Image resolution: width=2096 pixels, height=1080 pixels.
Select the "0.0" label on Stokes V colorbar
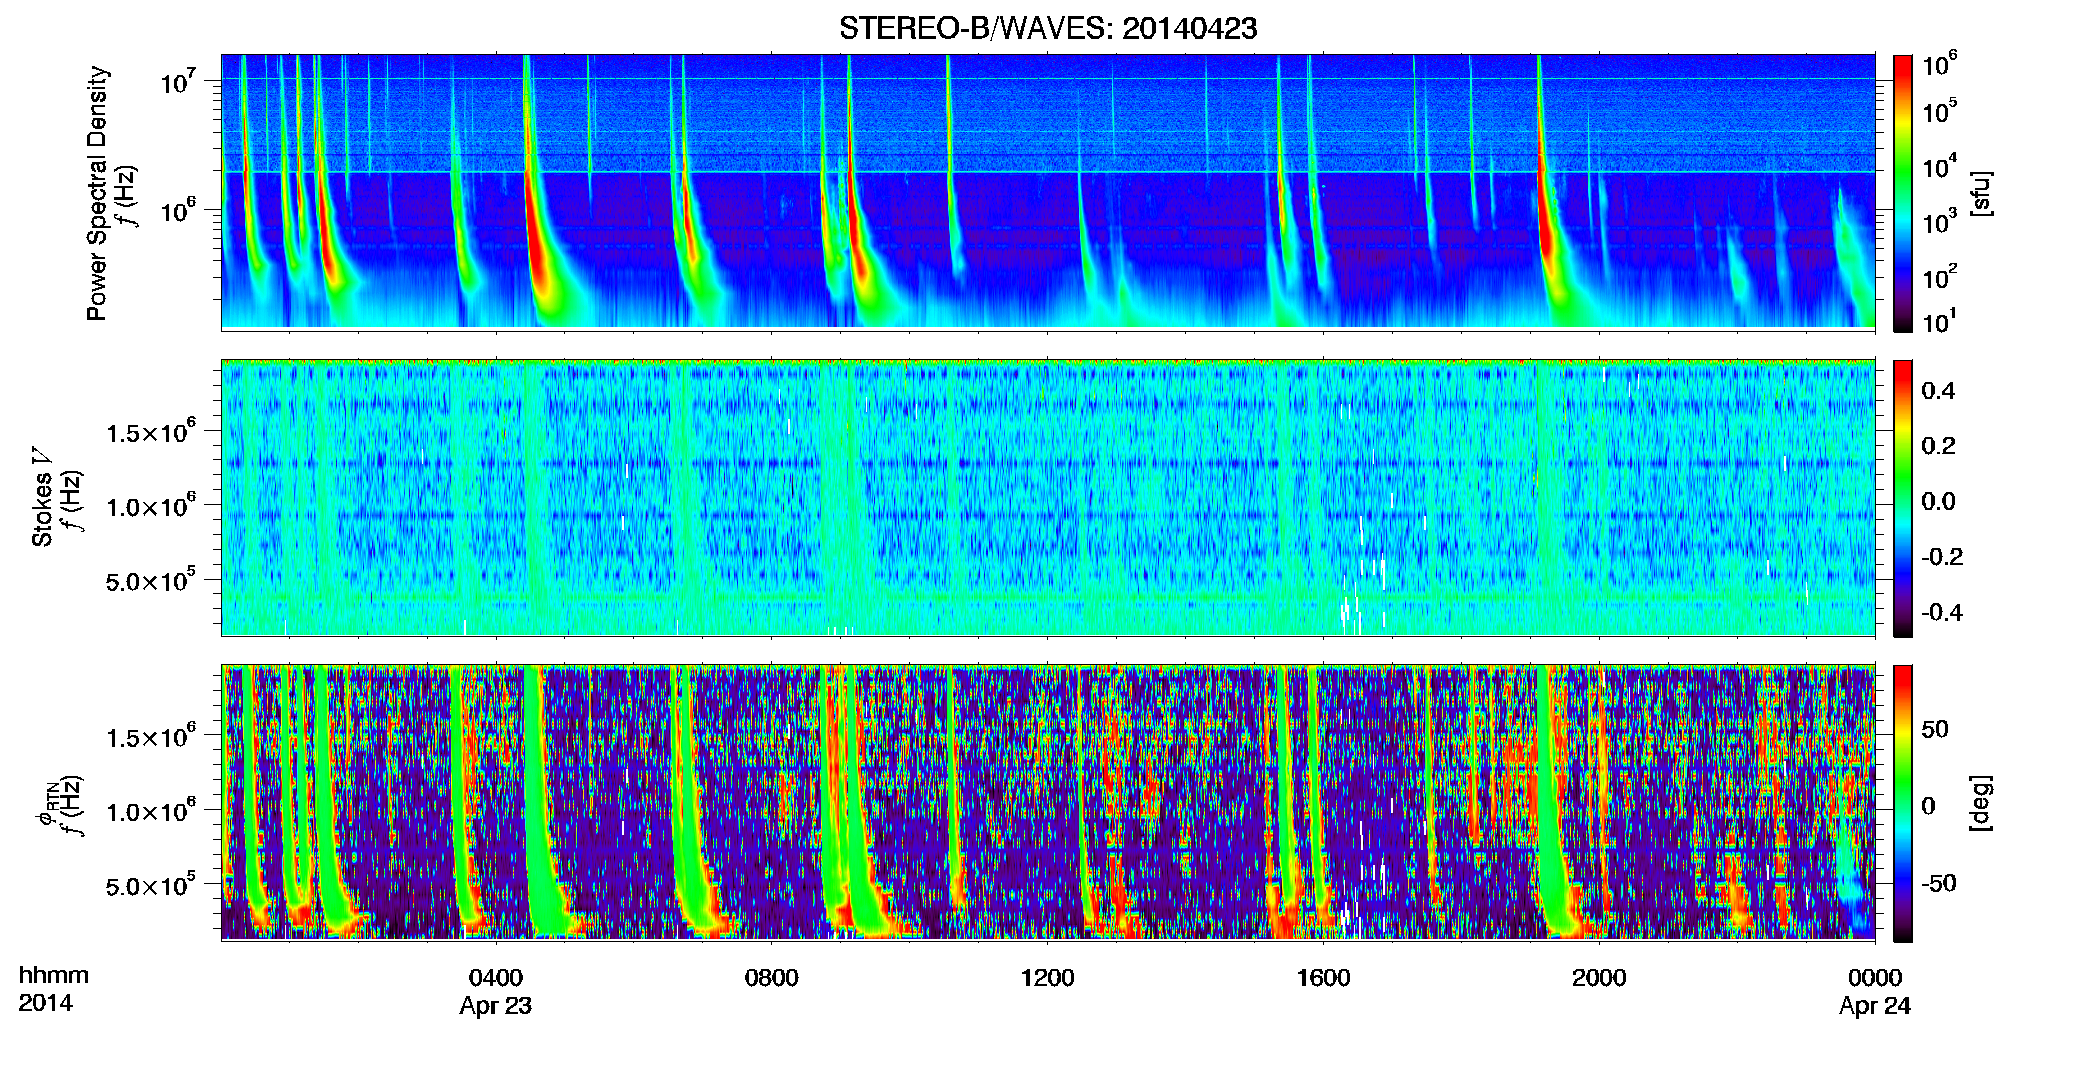pos(1938,501)
